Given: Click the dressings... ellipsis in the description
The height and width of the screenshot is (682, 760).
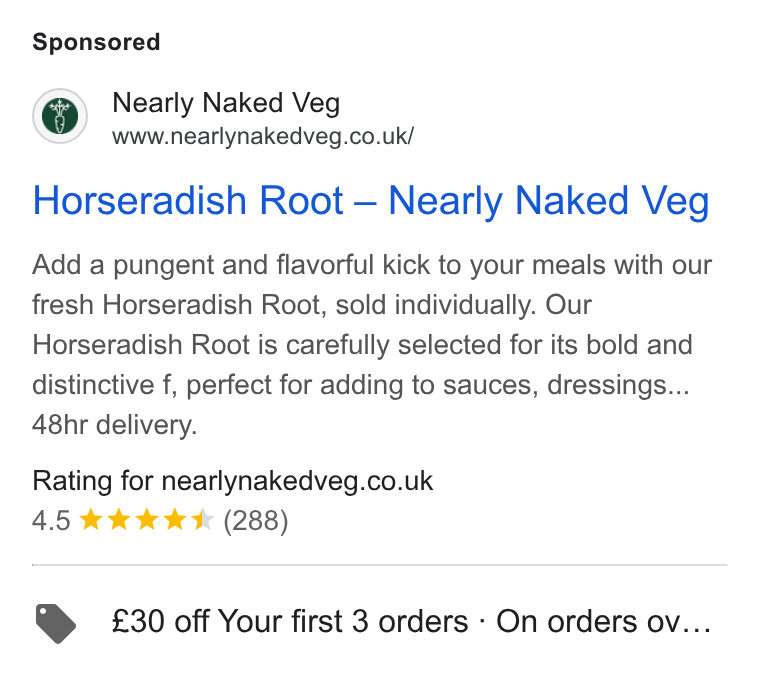Looking at the screenshot, I should pos(618,385).
